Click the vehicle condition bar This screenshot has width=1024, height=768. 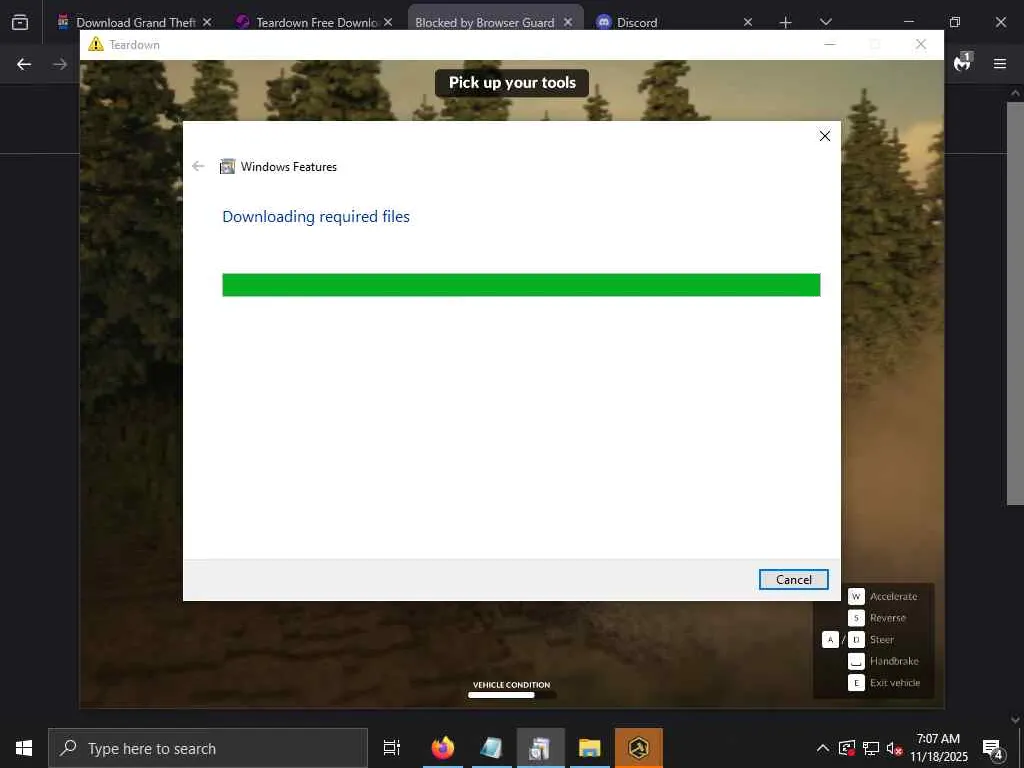[x=511, y=695]
